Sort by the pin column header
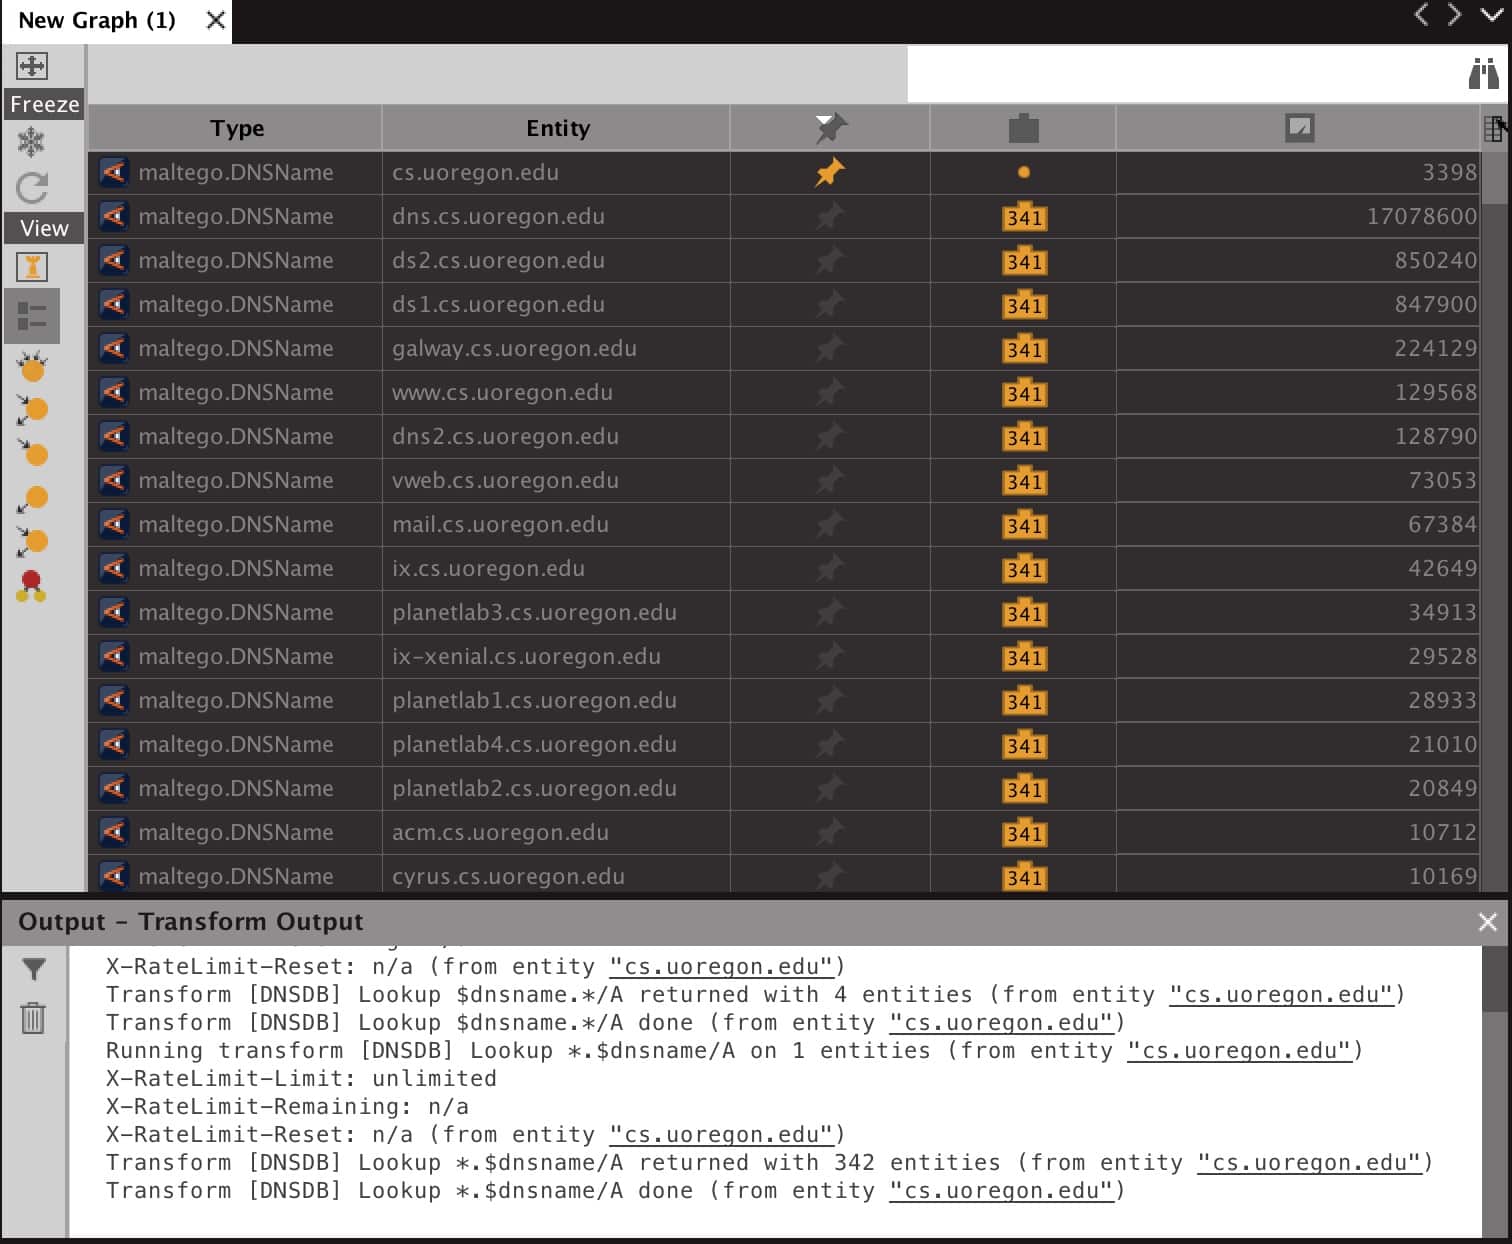 coord(830,128)
